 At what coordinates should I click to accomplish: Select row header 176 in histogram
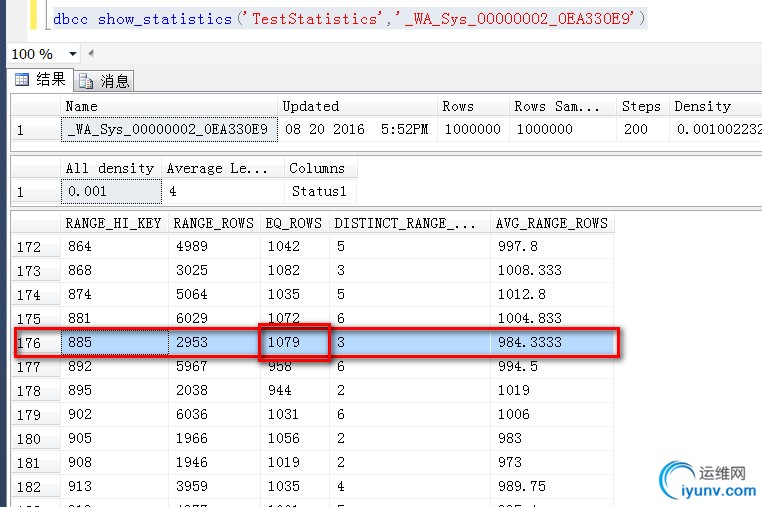tap(35, 343)
